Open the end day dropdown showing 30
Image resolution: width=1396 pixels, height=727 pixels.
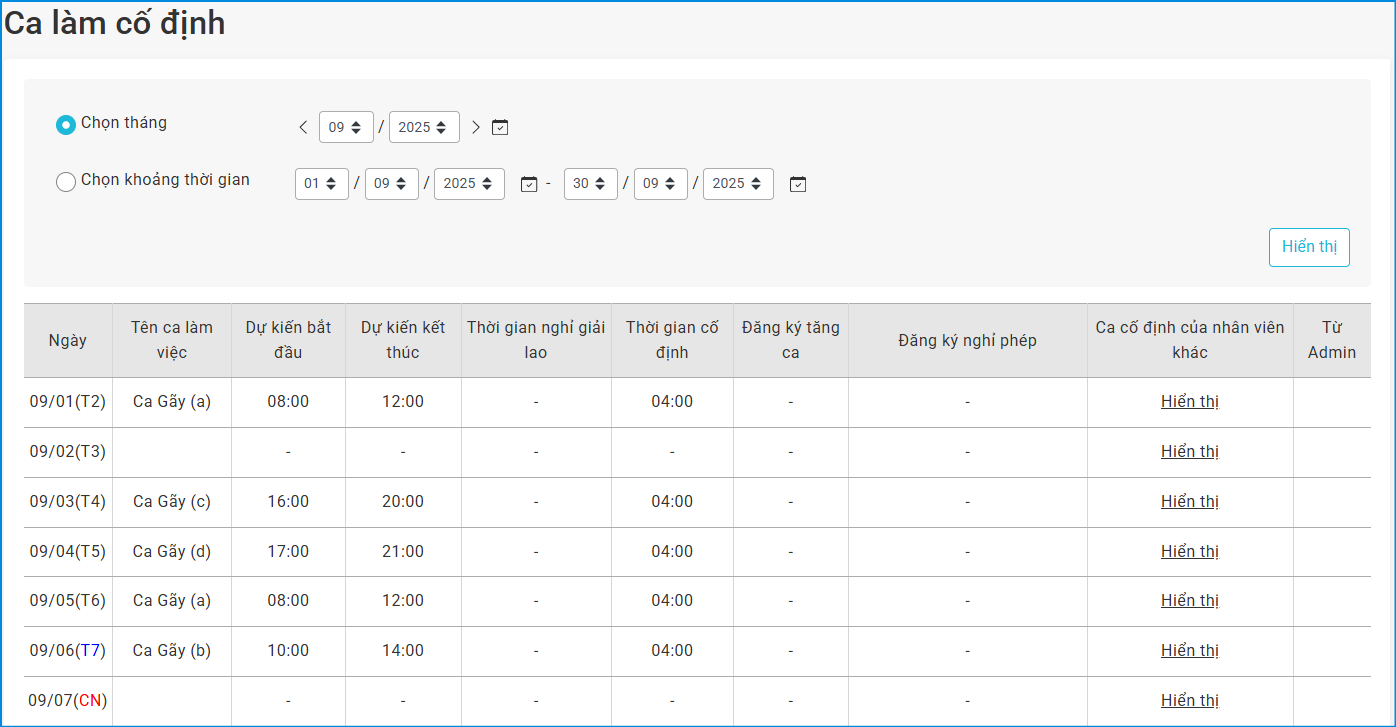590,184
